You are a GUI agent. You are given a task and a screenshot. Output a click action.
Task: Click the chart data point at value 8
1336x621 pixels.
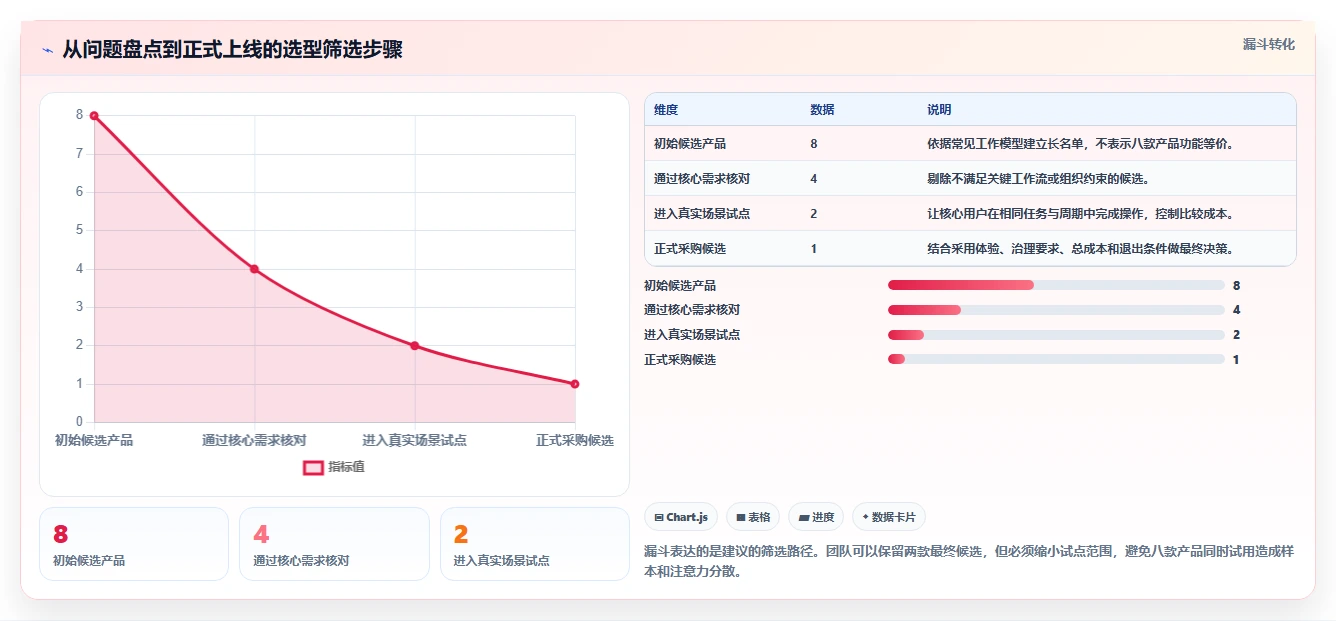pyautogui.click(x=94, y=116)
